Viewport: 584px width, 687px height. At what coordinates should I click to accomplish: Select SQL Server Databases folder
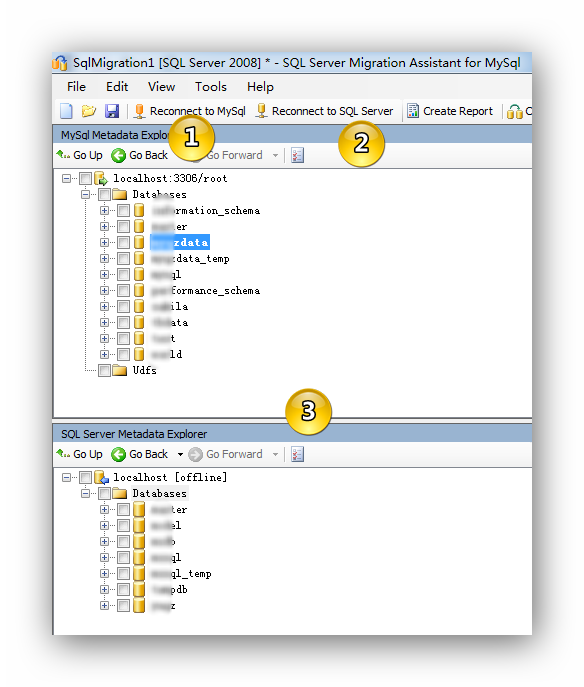159,493
